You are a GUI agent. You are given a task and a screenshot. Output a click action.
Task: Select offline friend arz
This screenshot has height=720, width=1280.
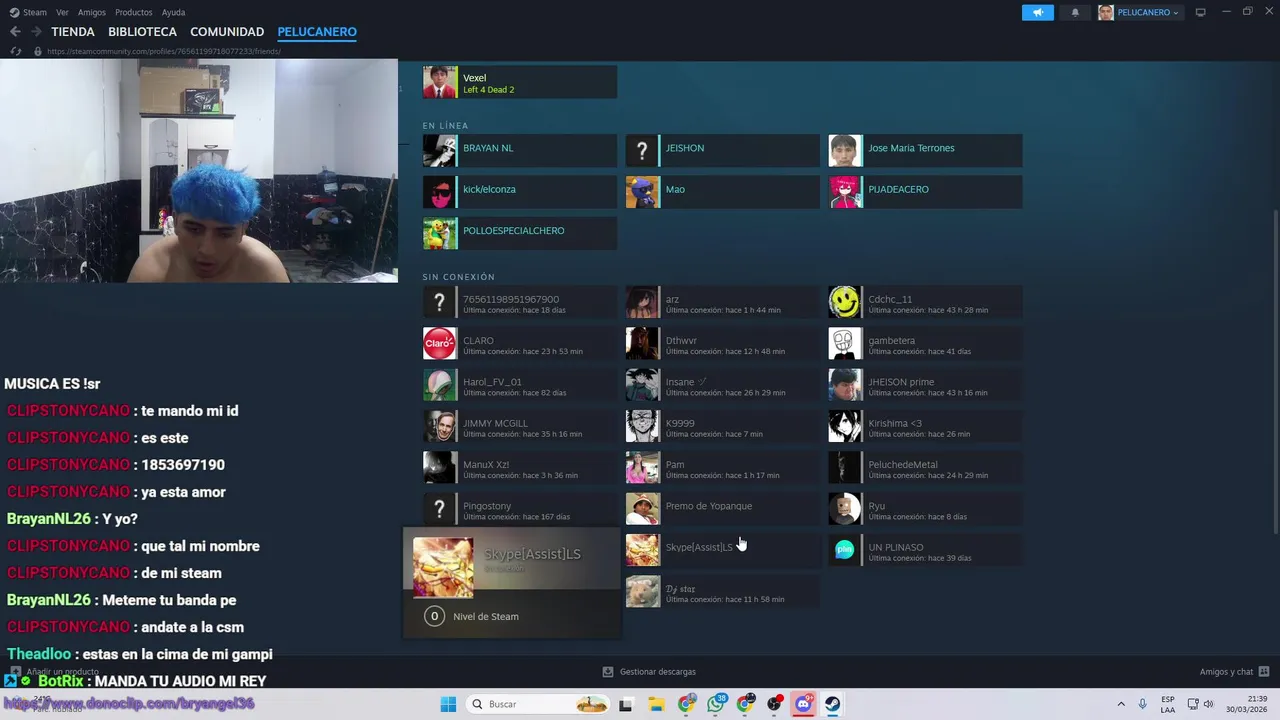coord(722,302)
